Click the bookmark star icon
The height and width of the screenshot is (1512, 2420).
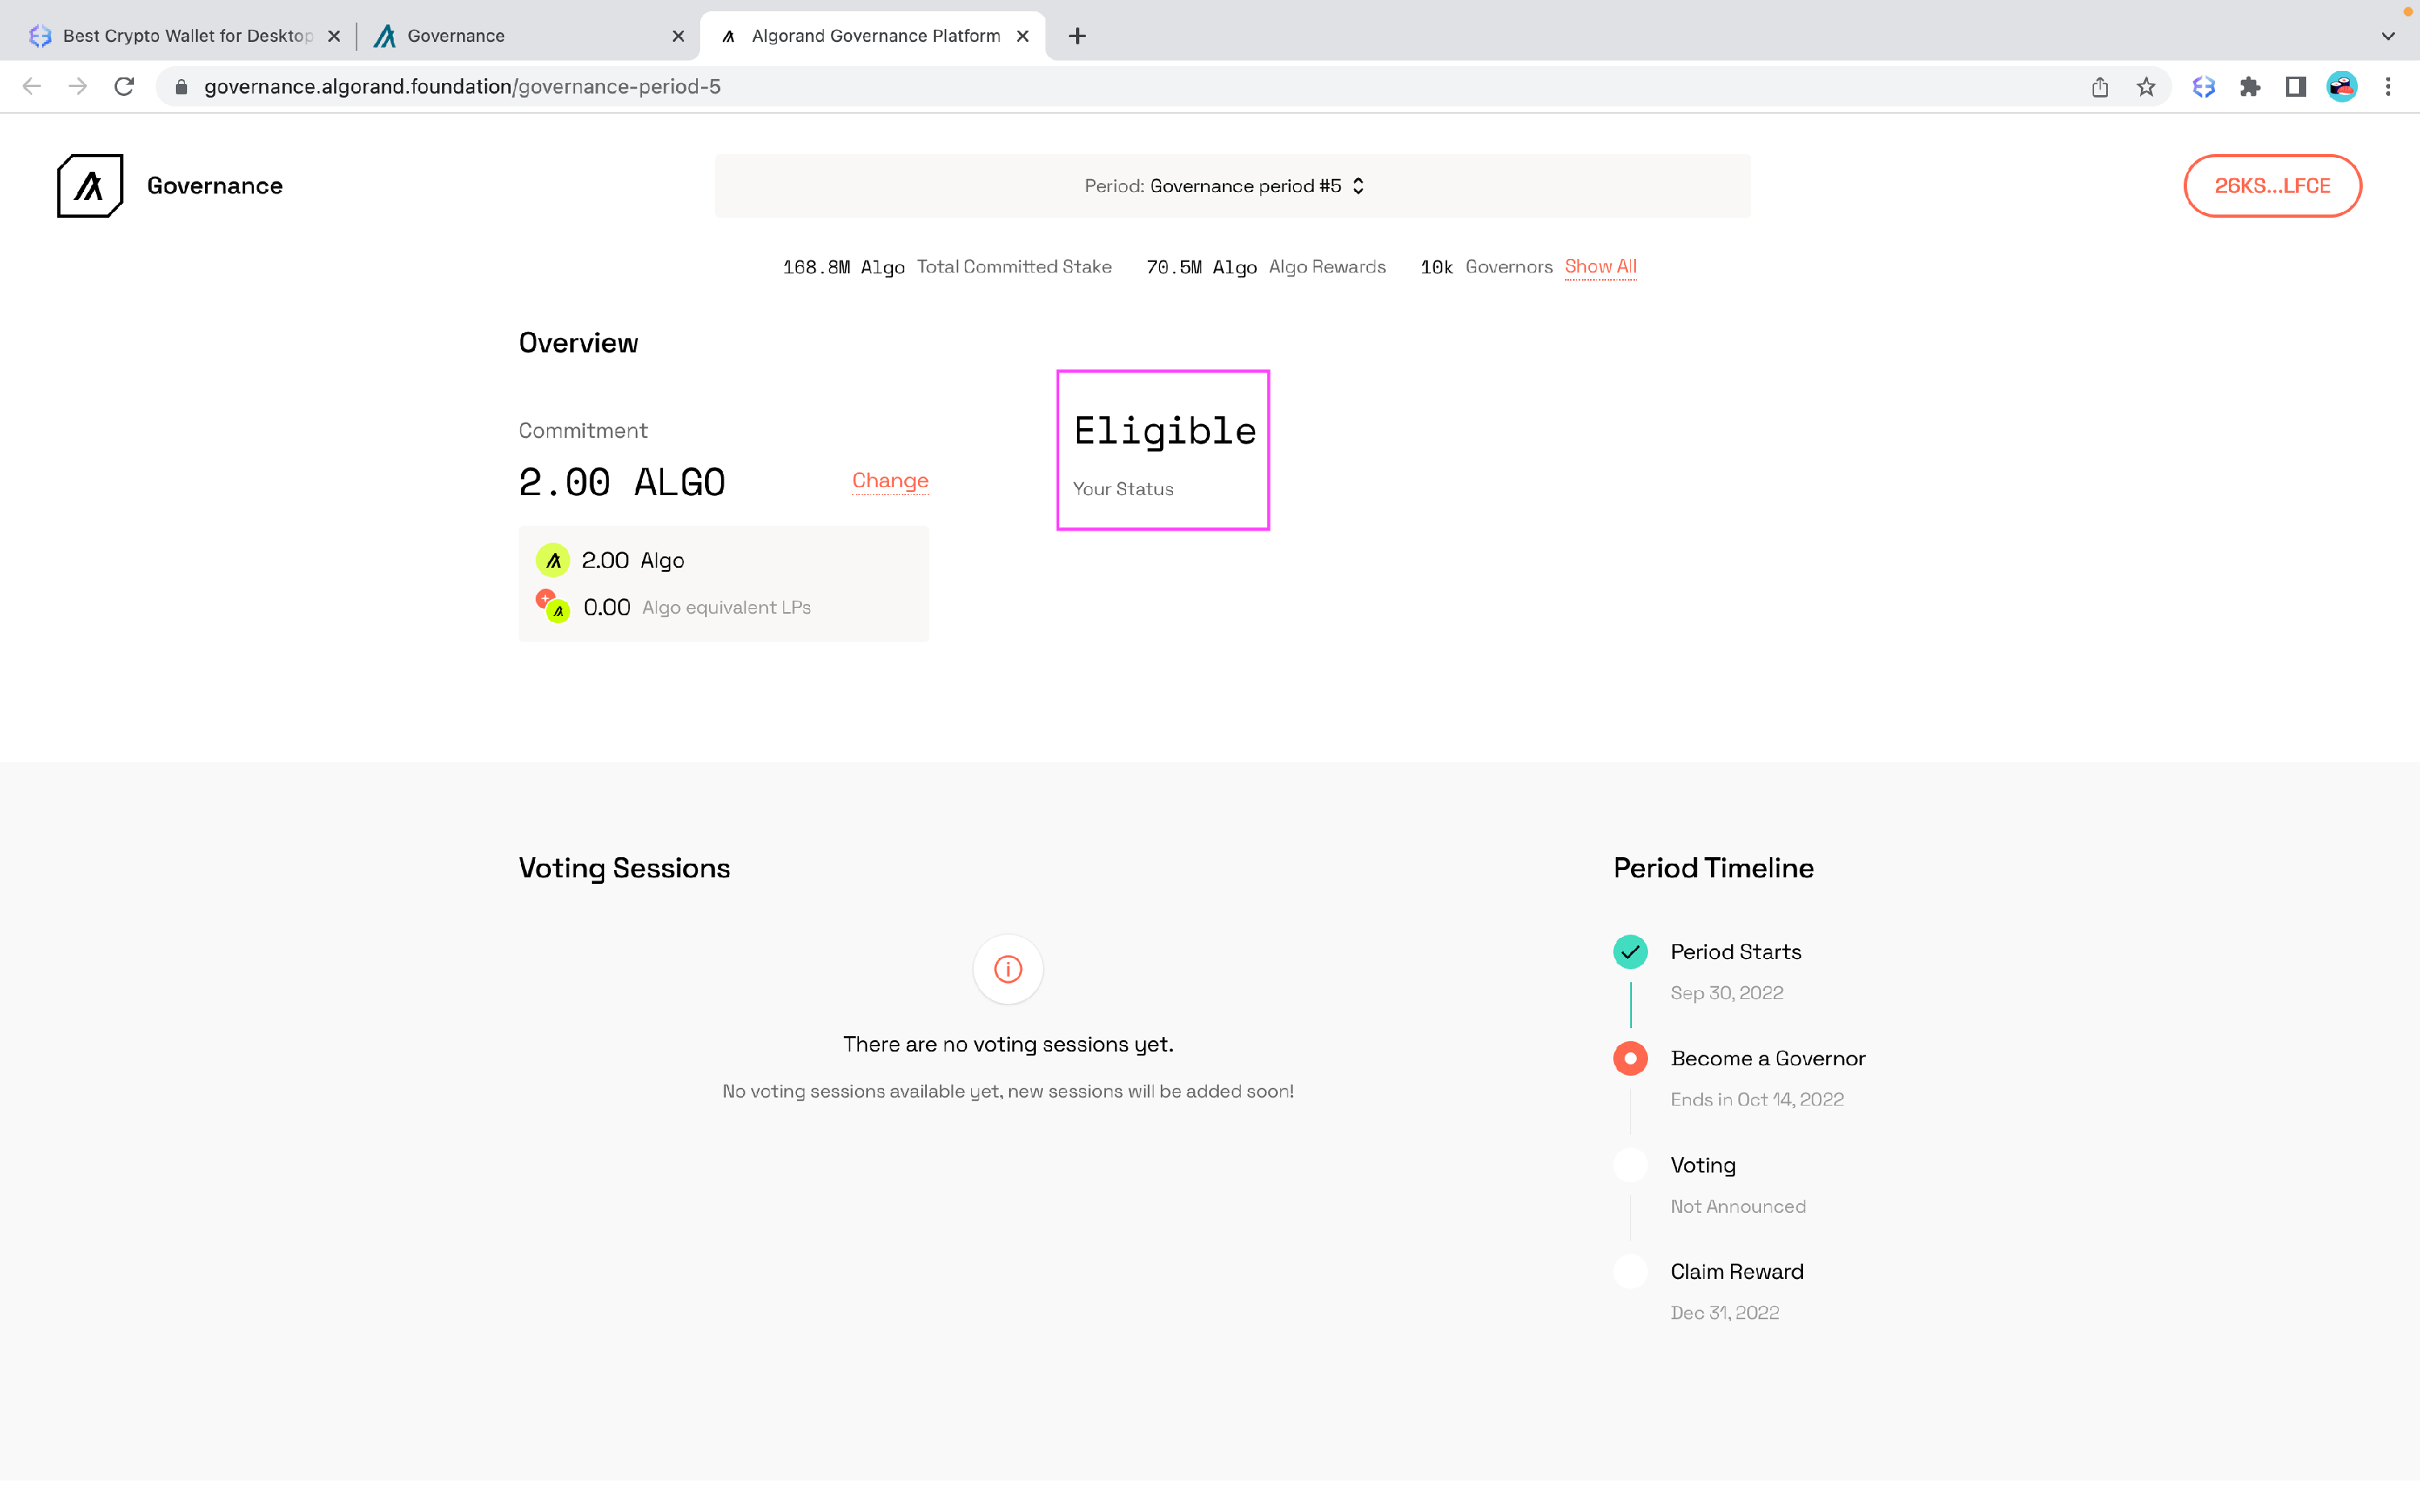[x=2146, y=87]
